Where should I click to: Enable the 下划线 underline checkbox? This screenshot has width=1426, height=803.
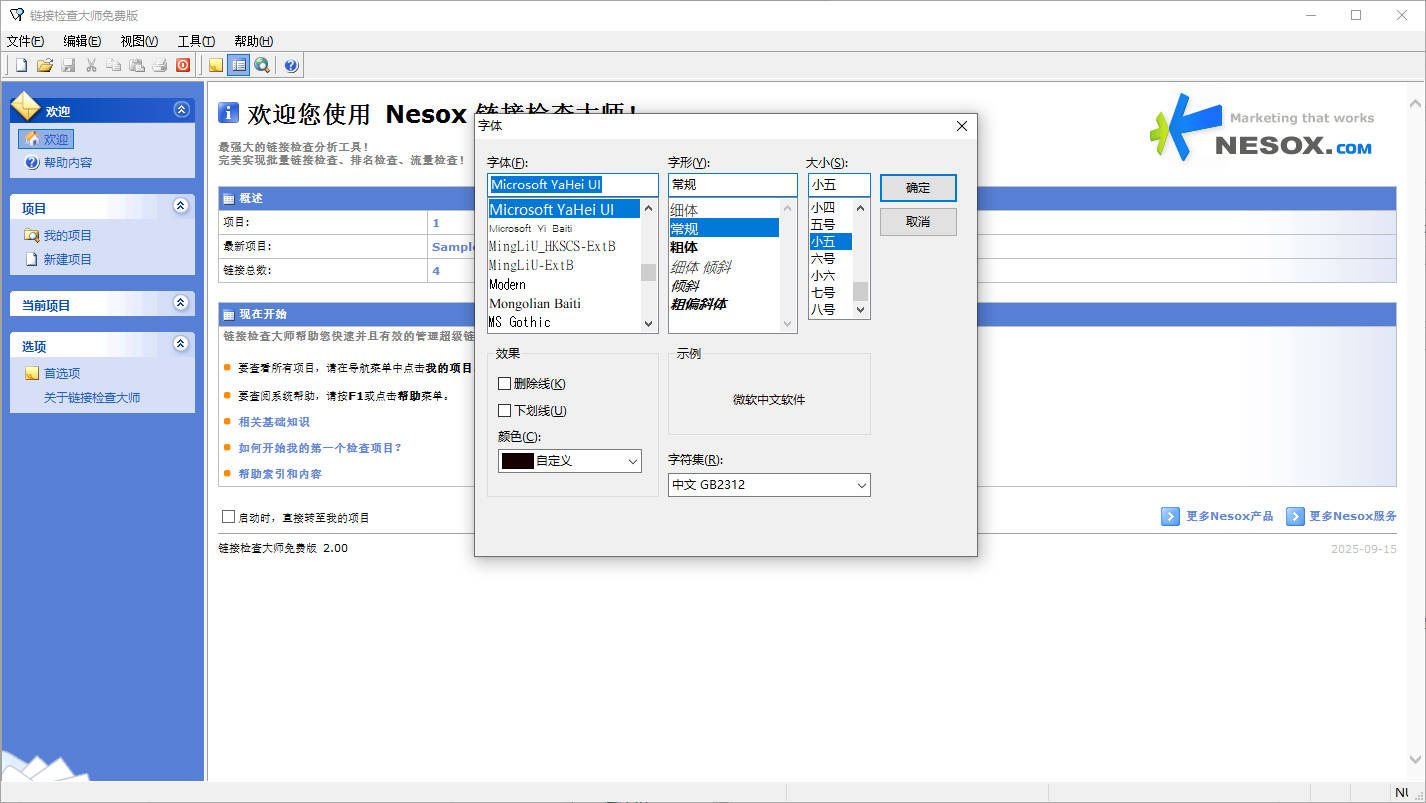click(x=504, y=411)
